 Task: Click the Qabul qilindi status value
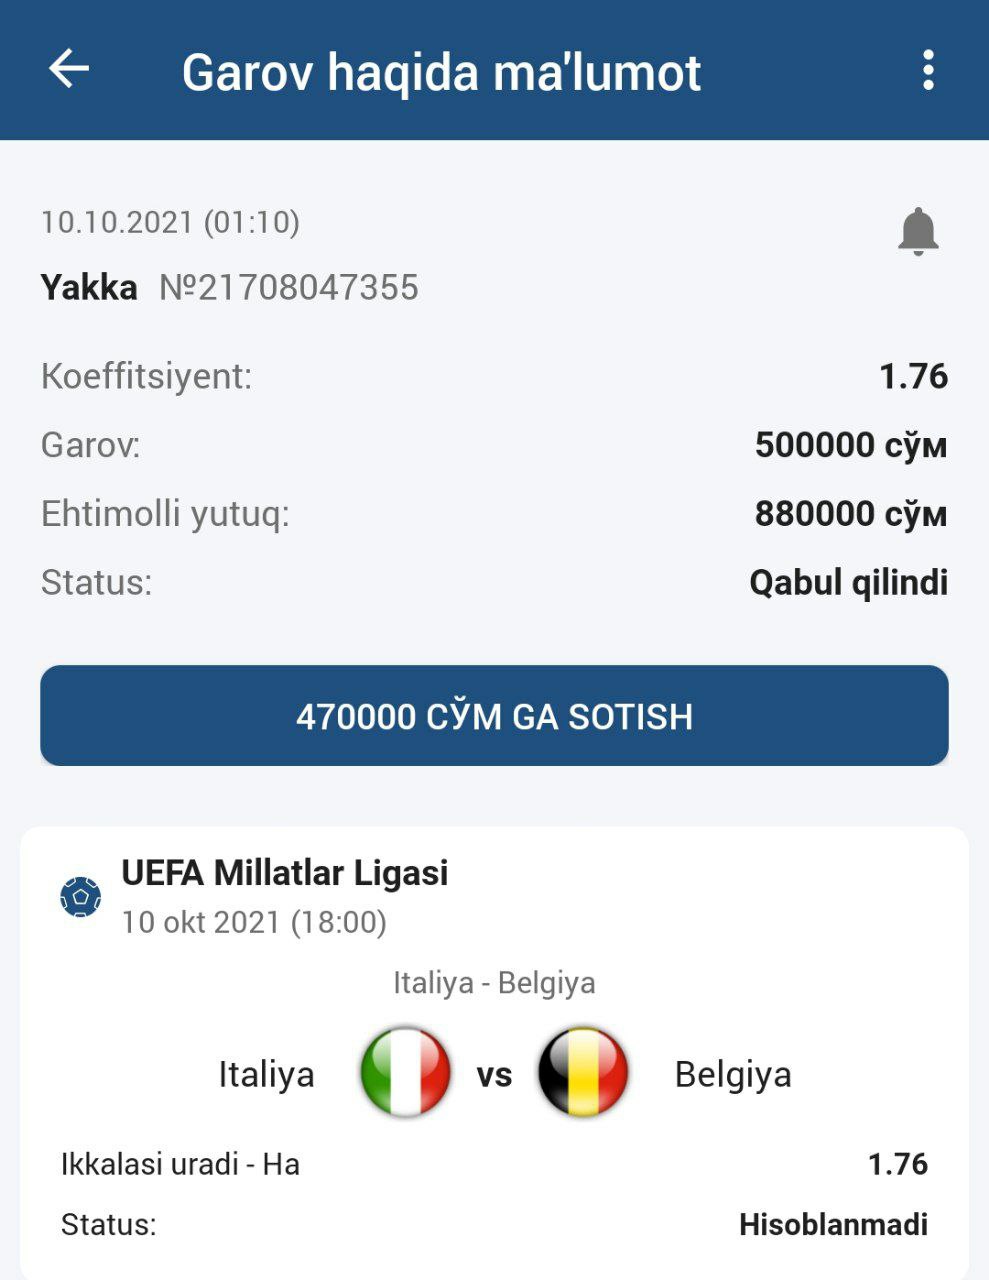[x=848, y=582]
